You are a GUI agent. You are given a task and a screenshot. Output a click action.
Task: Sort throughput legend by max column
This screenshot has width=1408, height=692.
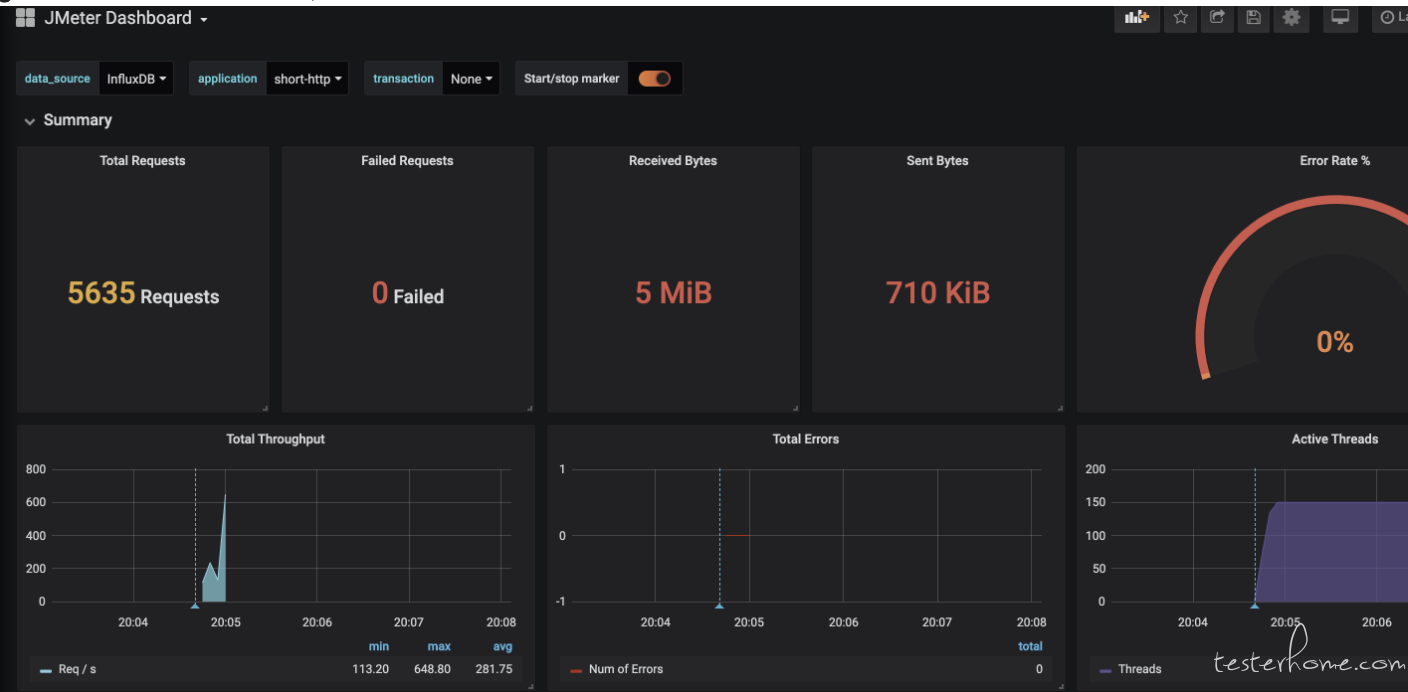coord(439,647)
